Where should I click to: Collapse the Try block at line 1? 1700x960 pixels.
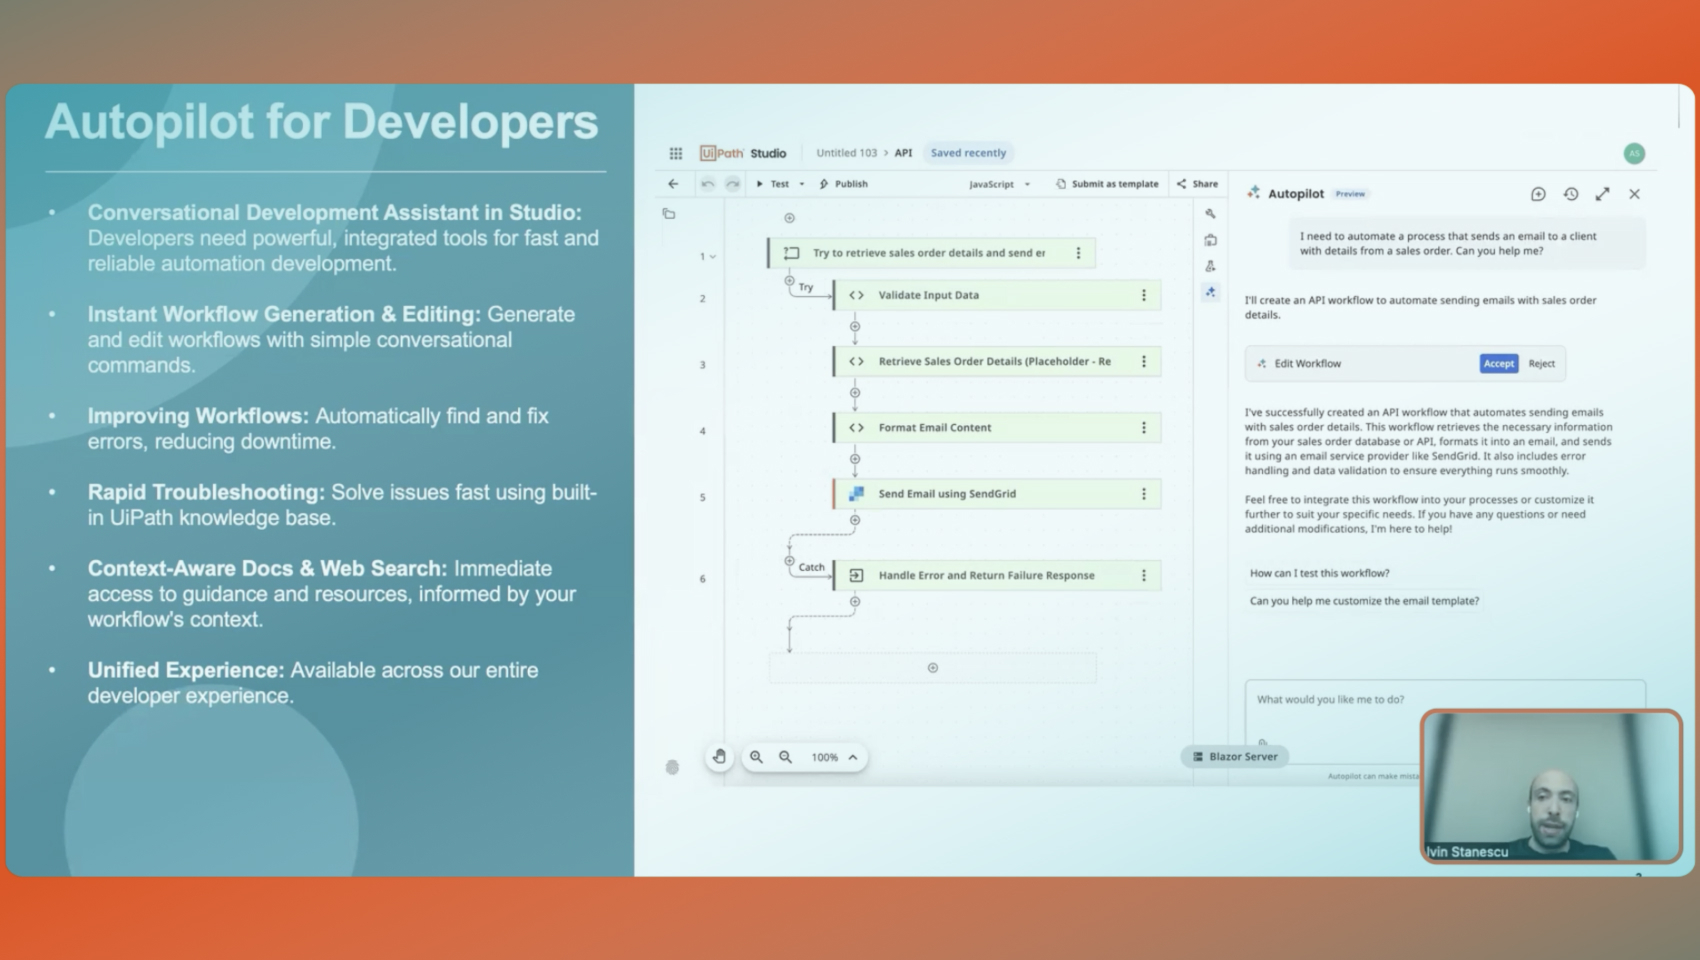(713, 257)
